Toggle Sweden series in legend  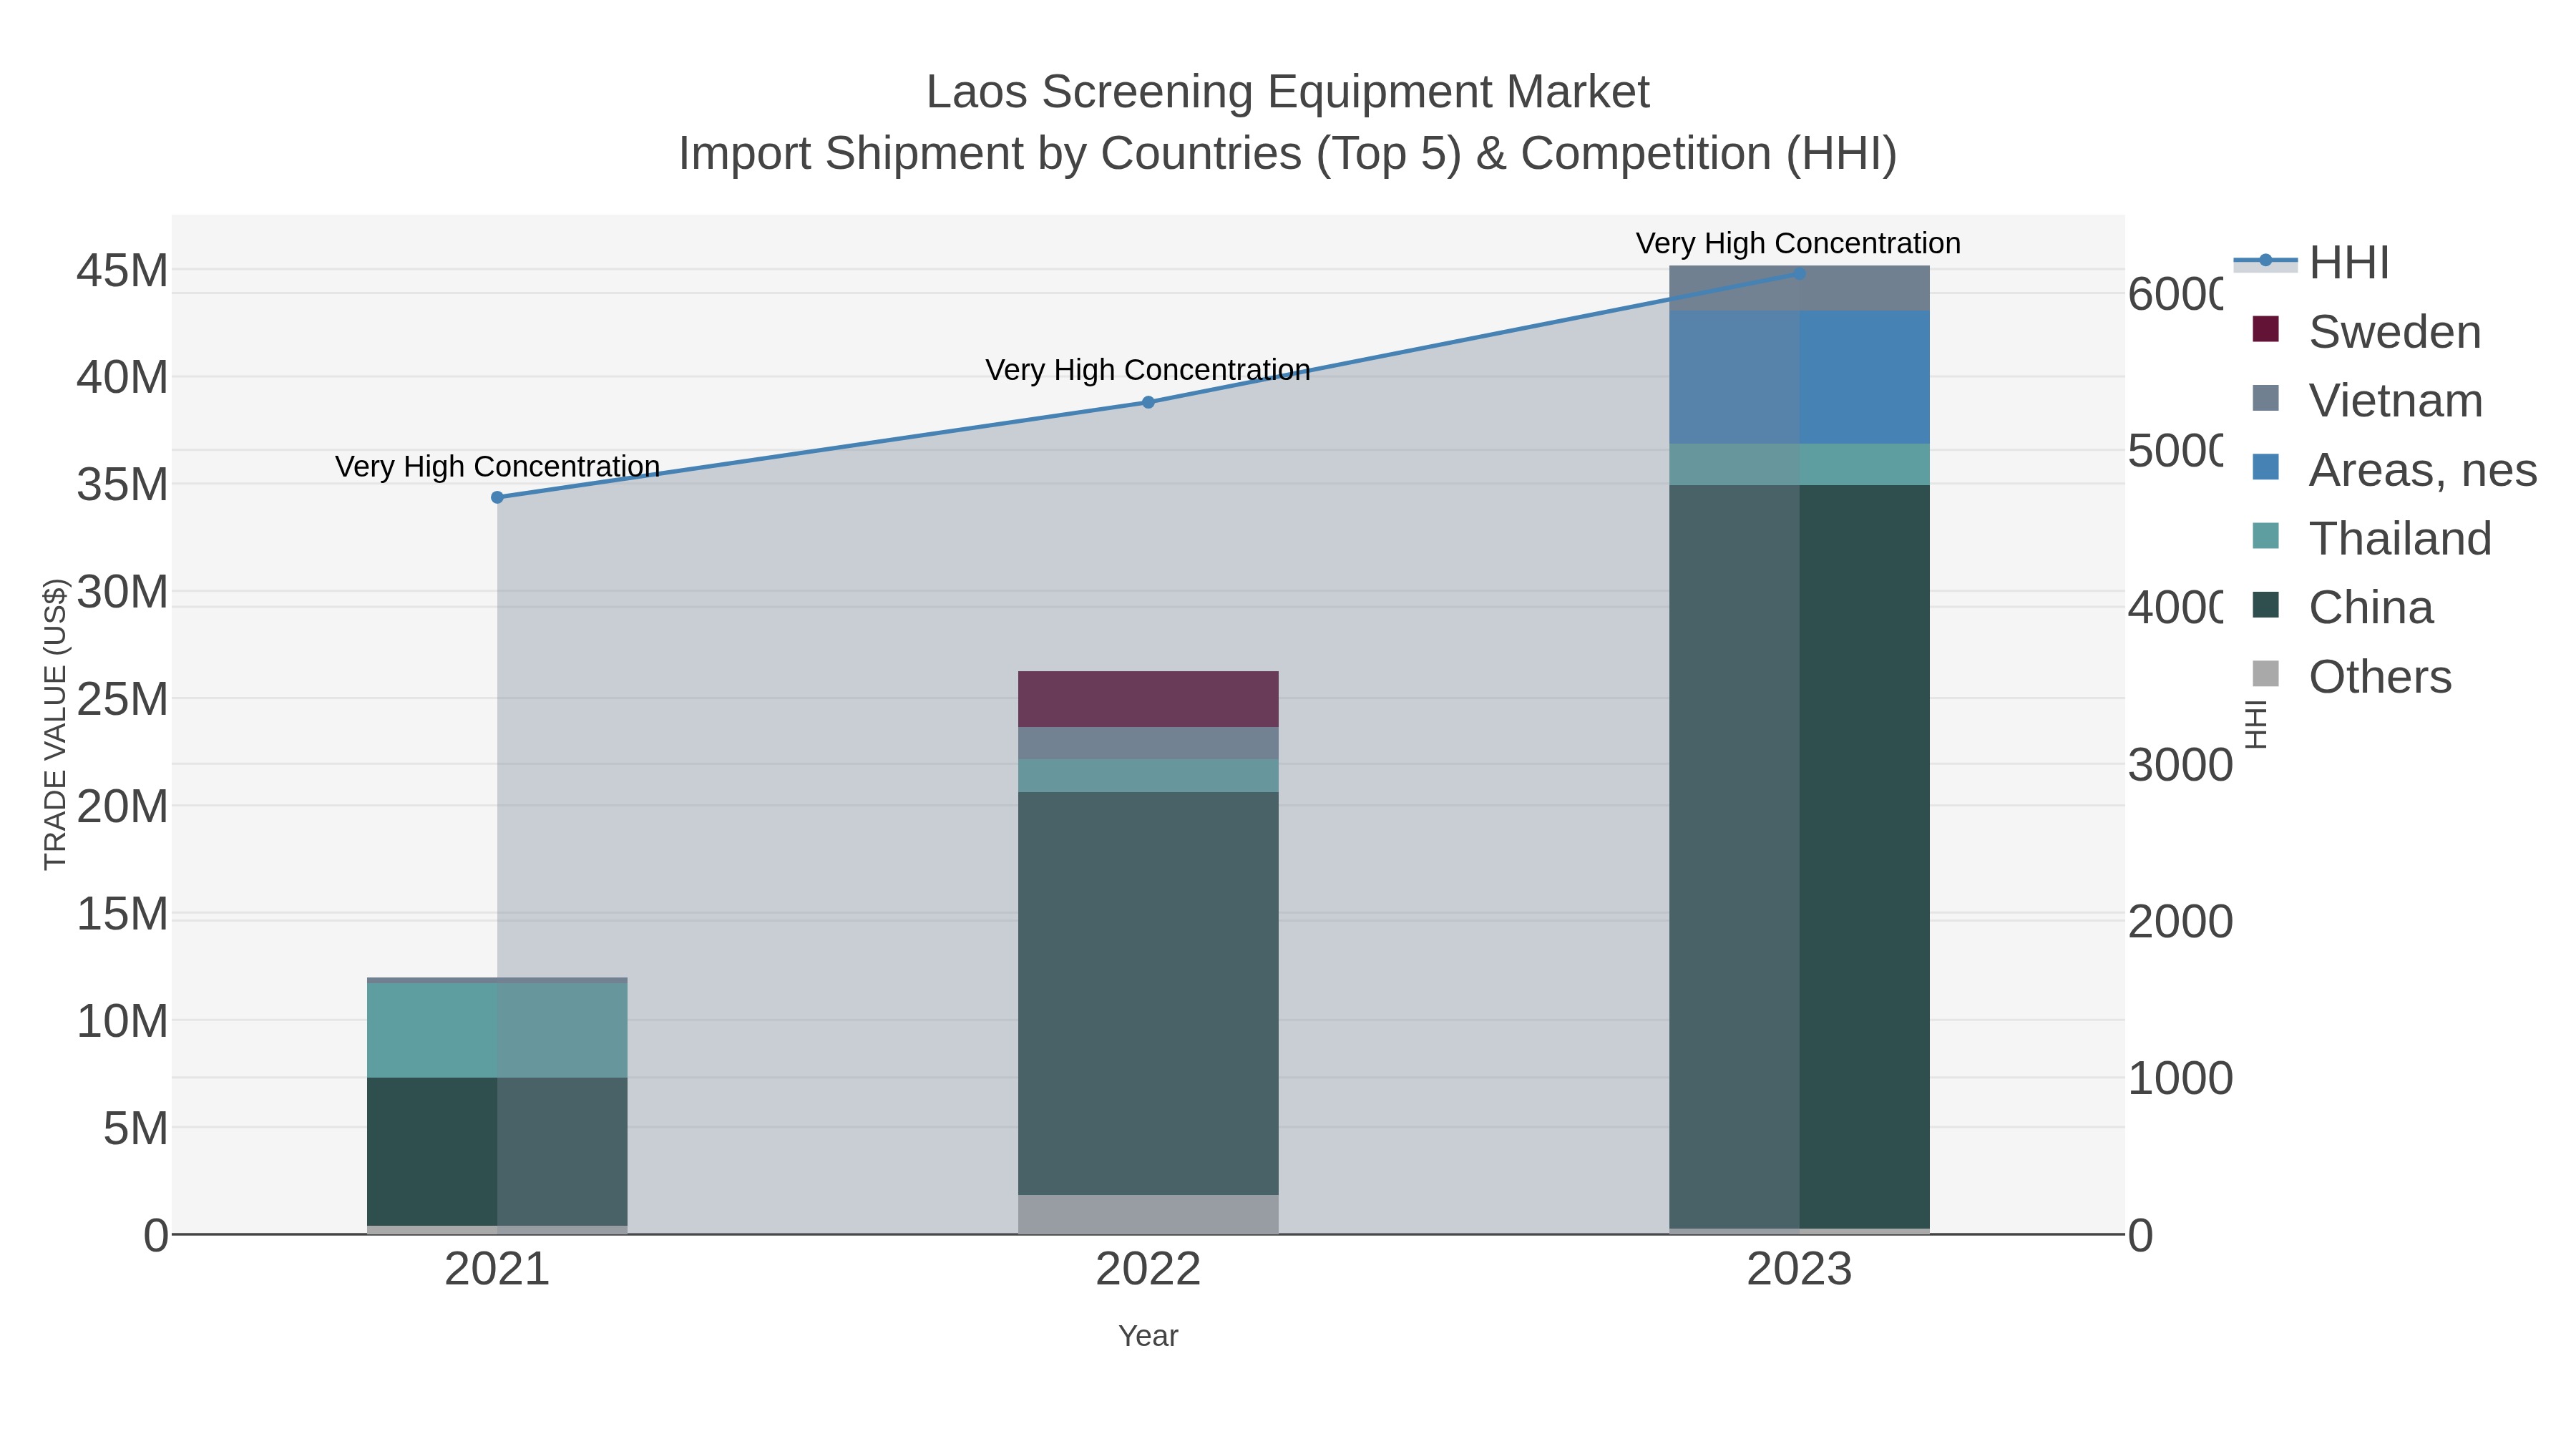coord(2366,331)
